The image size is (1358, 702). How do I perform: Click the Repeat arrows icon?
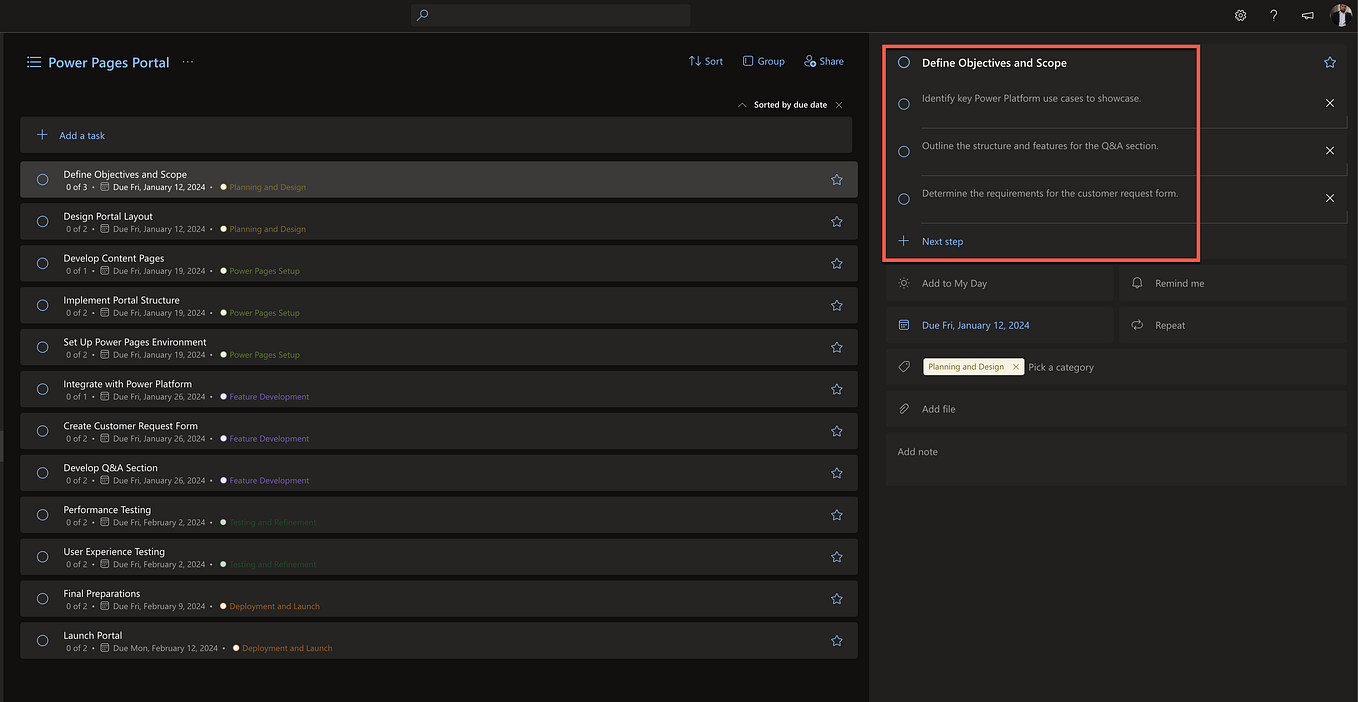pos(1137,325)
